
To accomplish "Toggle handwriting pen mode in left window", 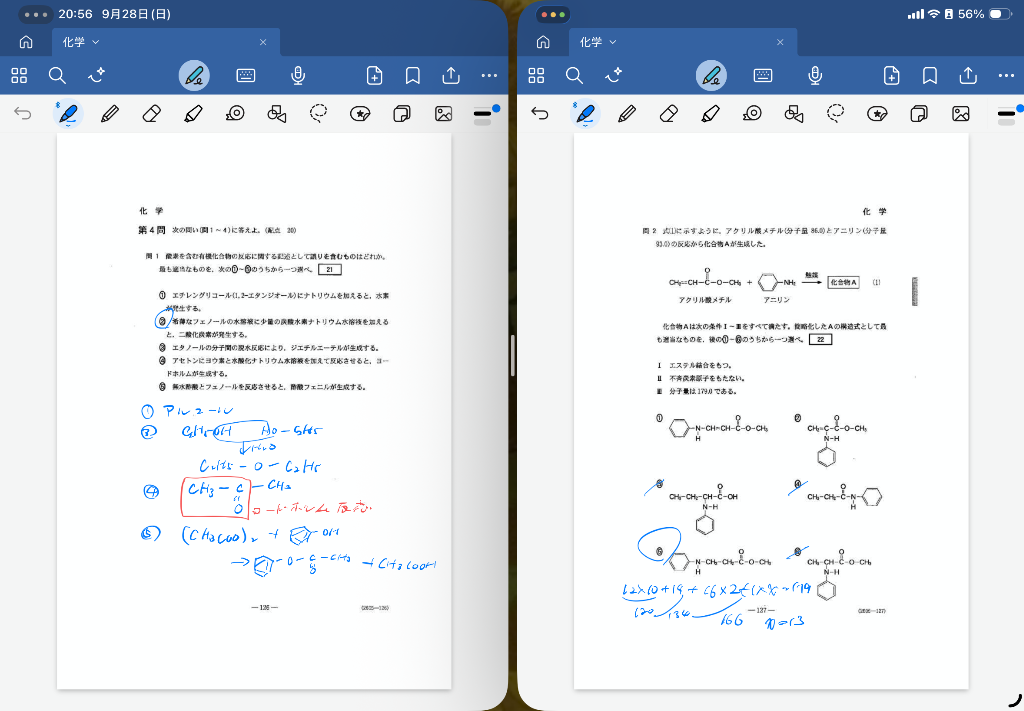I will point(195,76).
